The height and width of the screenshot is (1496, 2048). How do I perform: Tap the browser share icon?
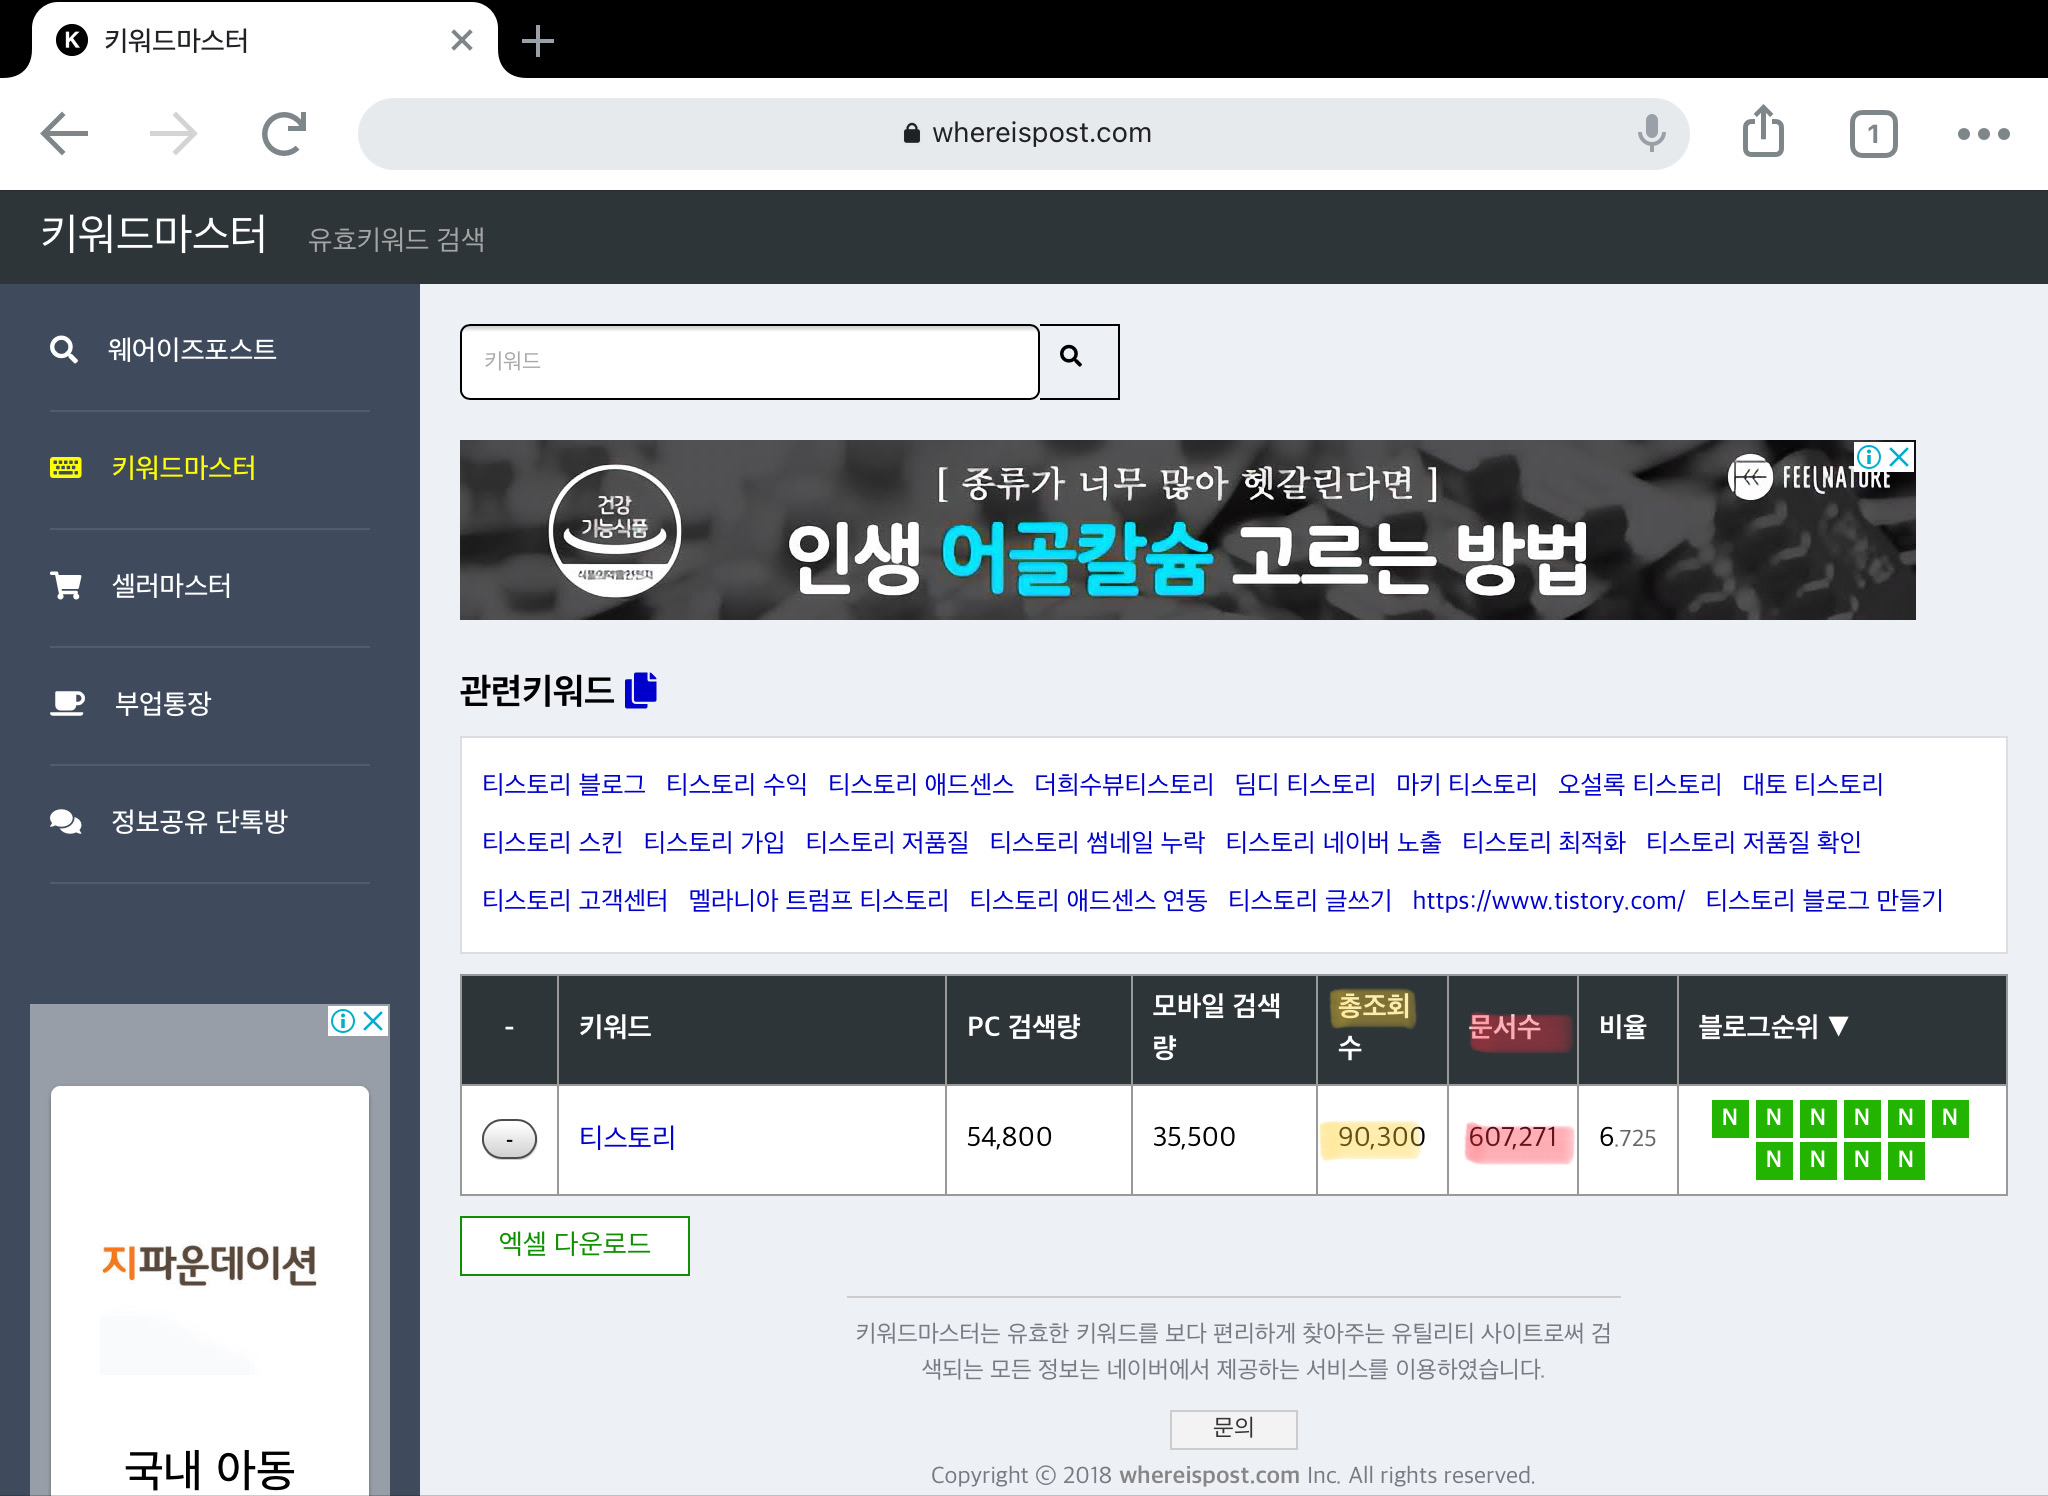1763,133
